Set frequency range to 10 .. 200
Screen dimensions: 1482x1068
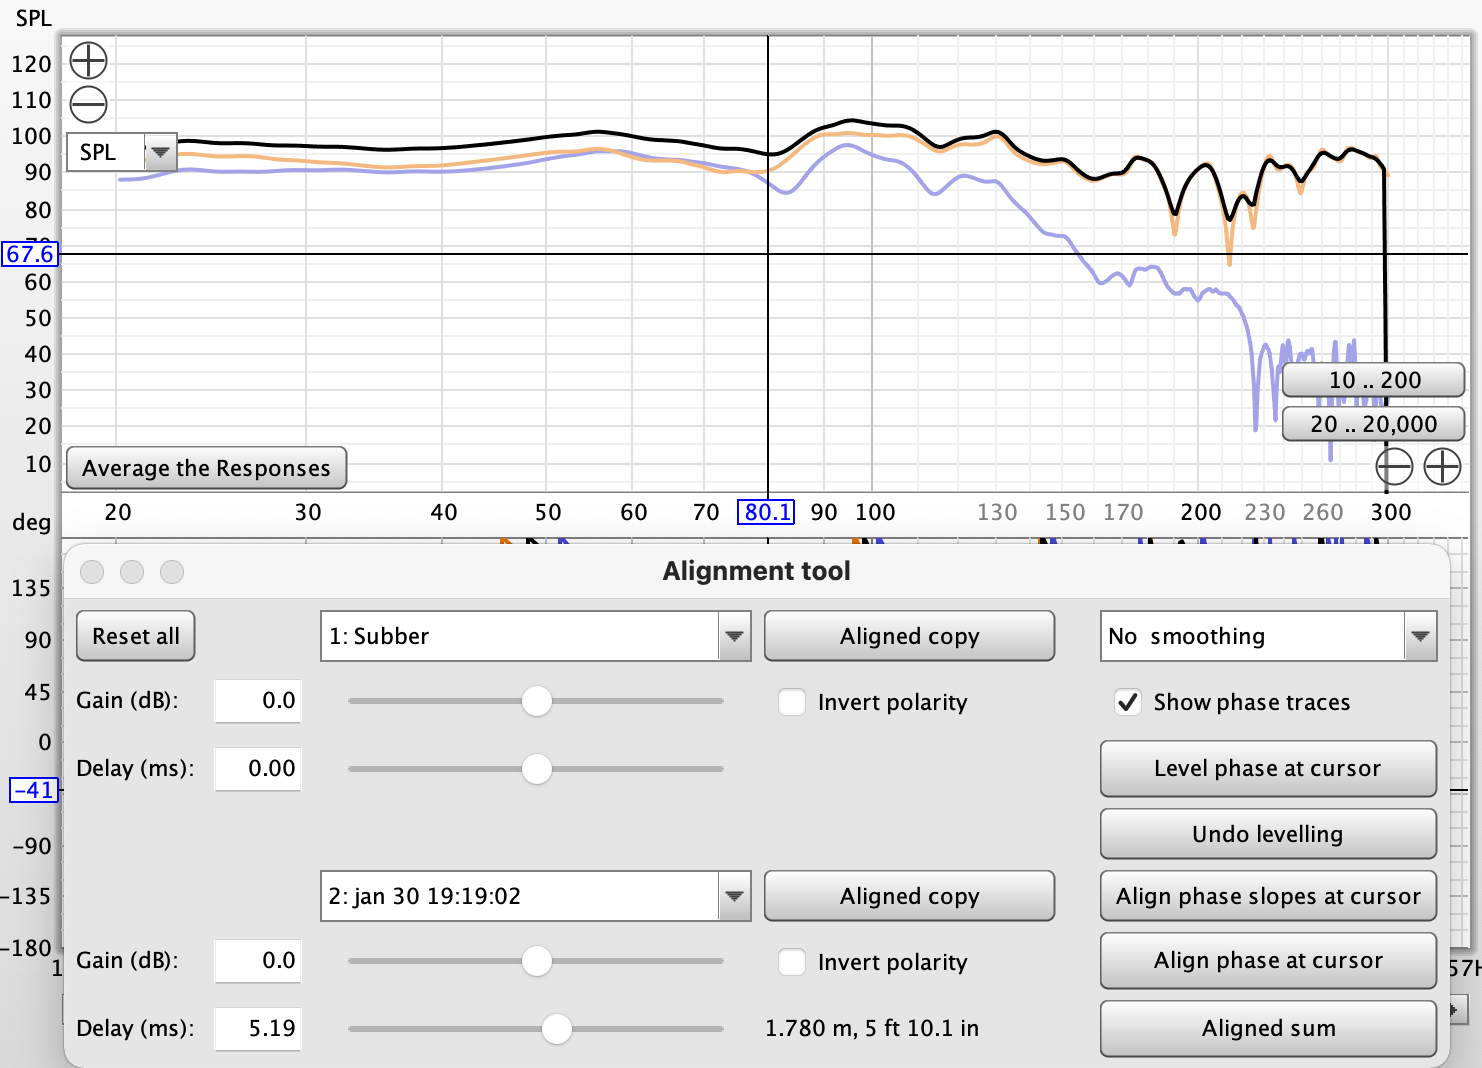pyautogui.click(x=1374, y=380)
